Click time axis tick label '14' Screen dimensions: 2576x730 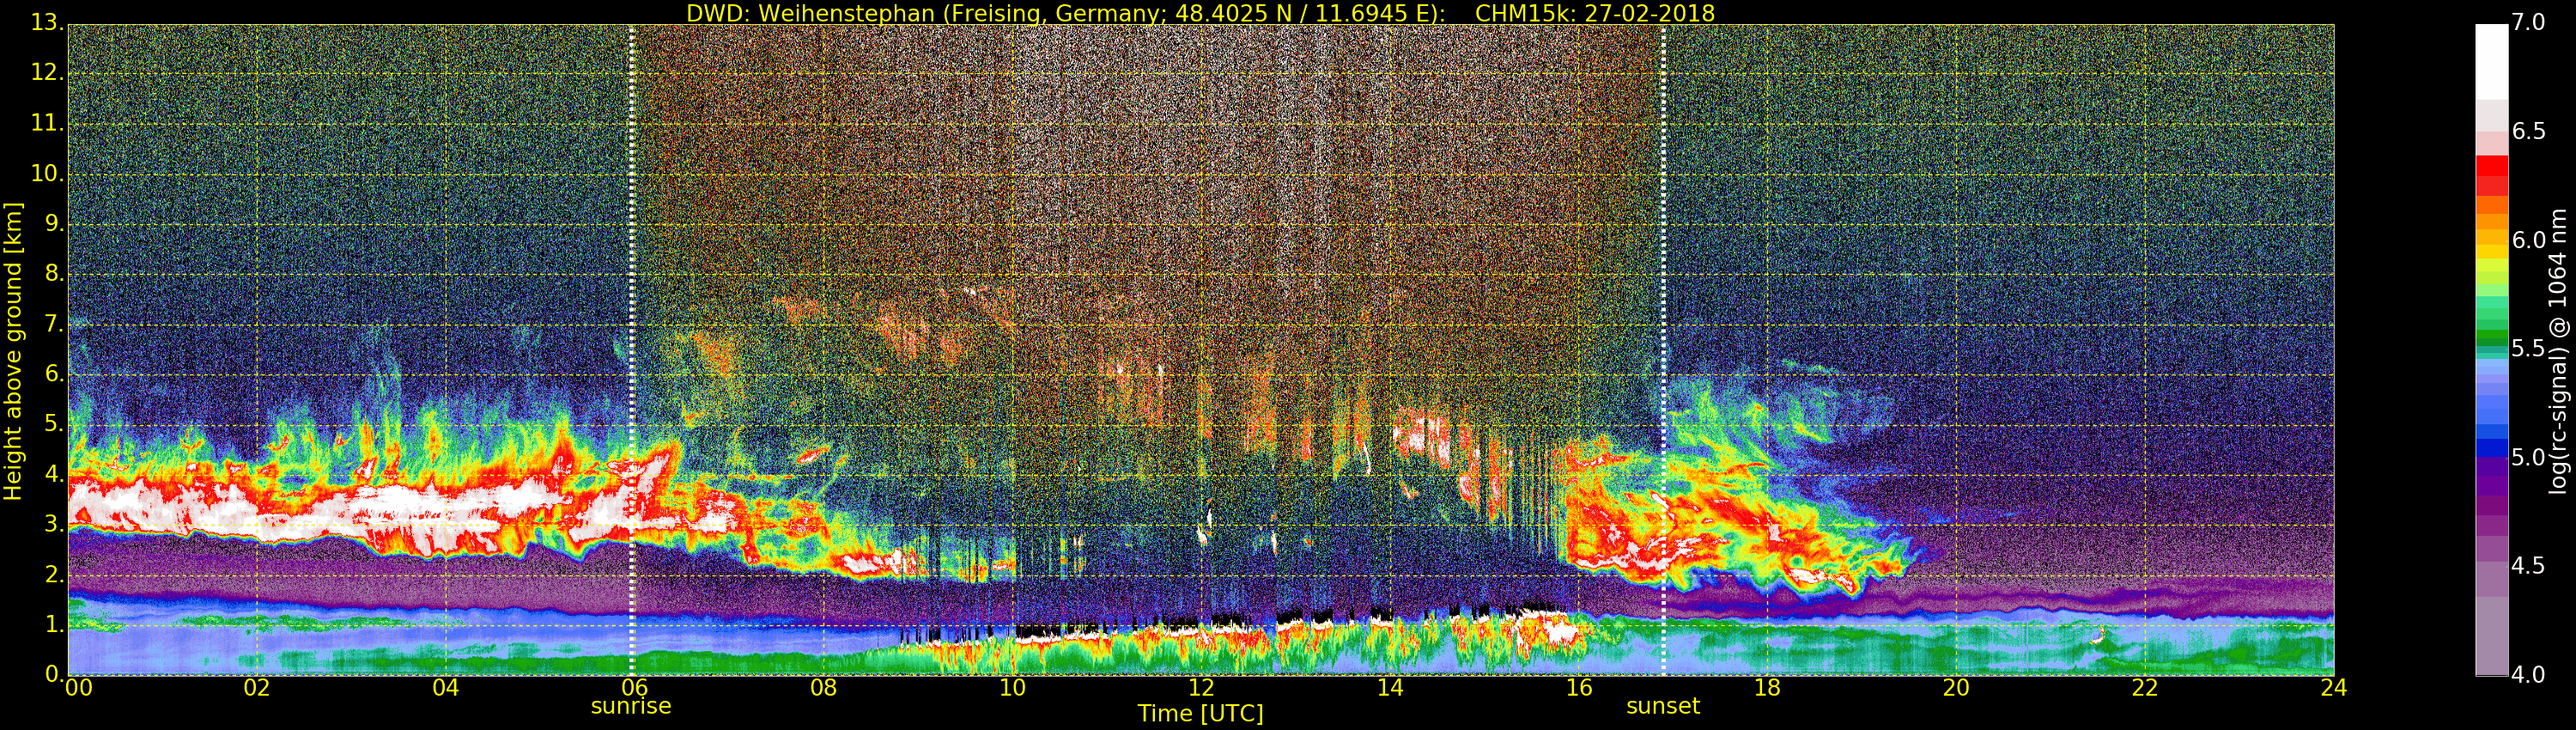[1390, 688]
